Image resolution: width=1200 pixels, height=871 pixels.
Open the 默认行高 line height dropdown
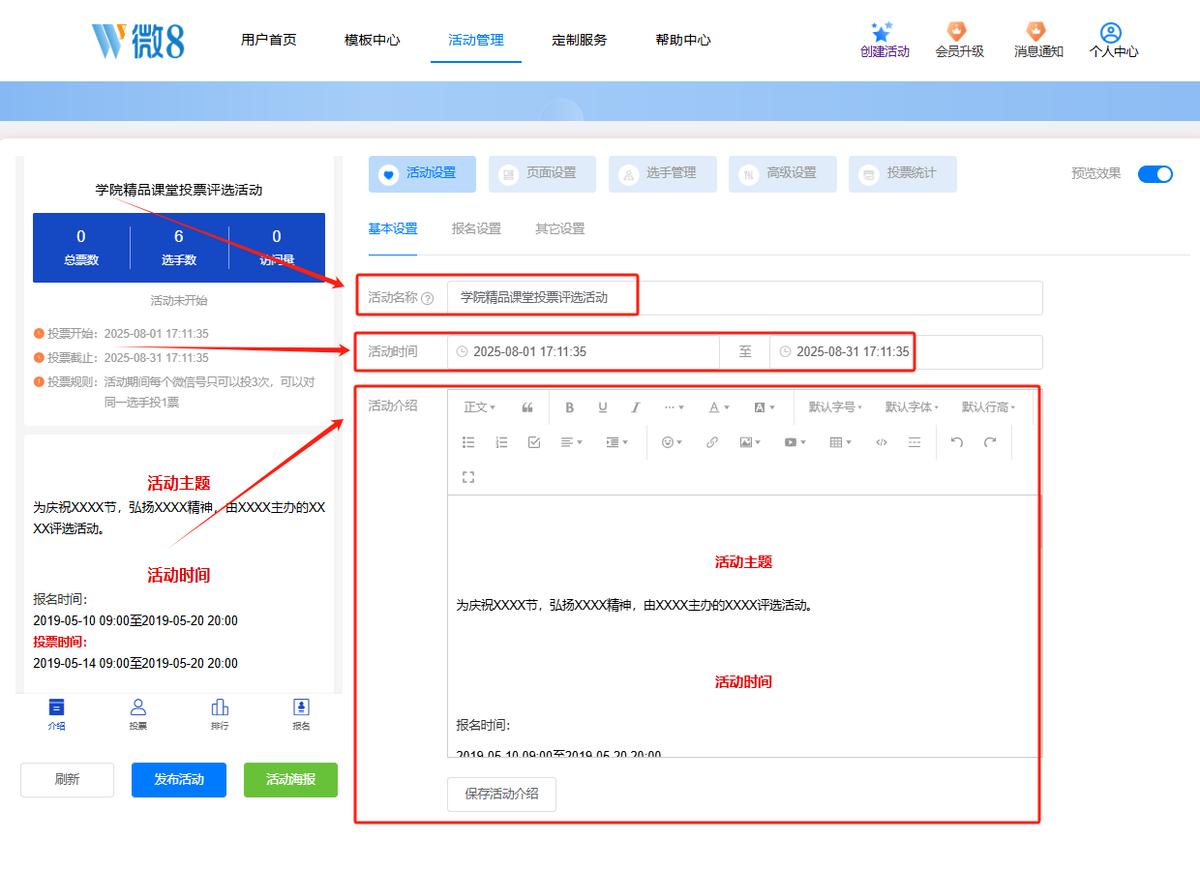point(988,407)
